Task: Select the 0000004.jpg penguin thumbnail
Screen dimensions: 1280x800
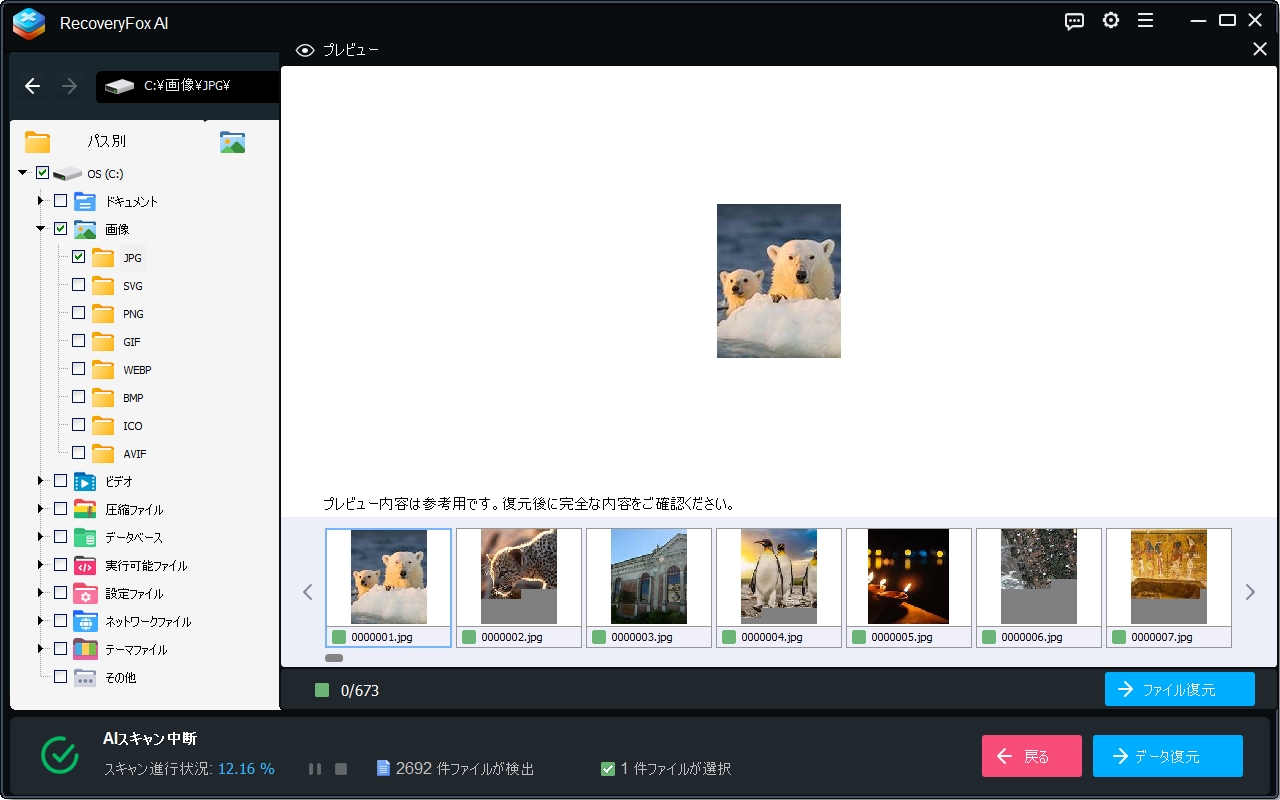Action: (778, 576)
